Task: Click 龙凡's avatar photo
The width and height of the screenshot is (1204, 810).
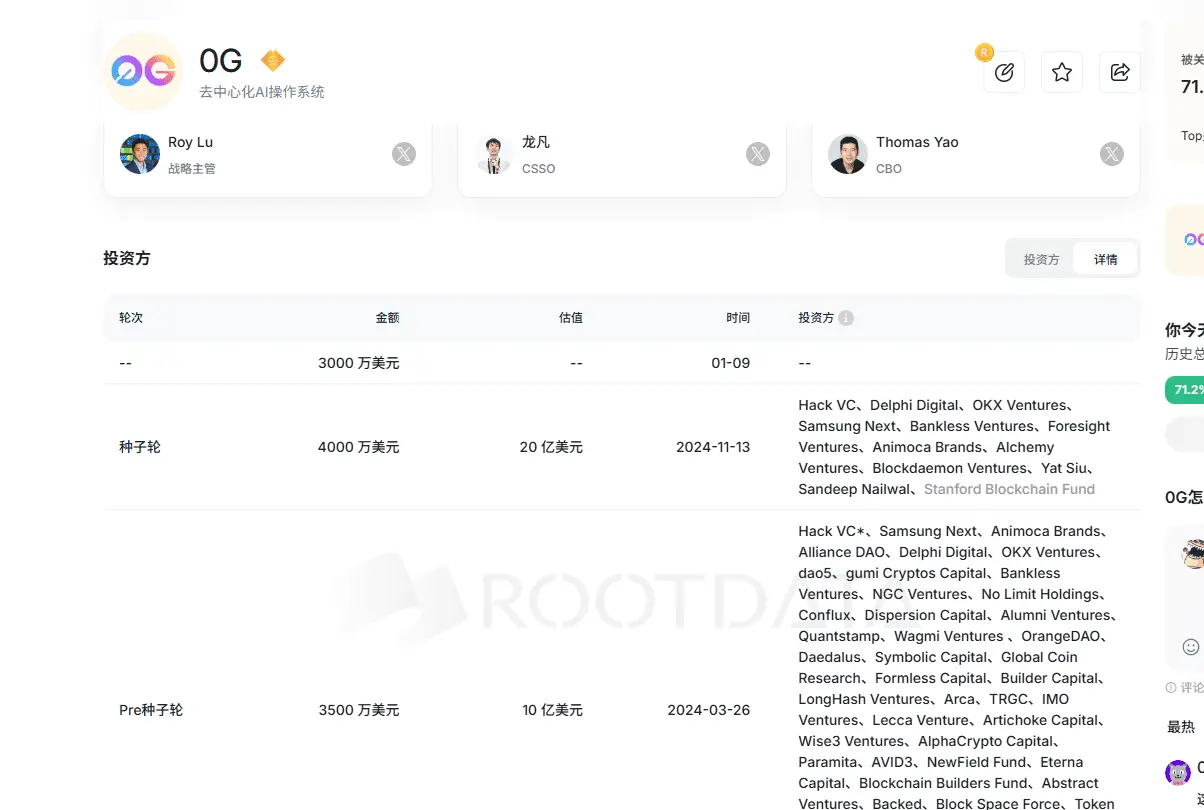Action: click(x=494, y=154)
